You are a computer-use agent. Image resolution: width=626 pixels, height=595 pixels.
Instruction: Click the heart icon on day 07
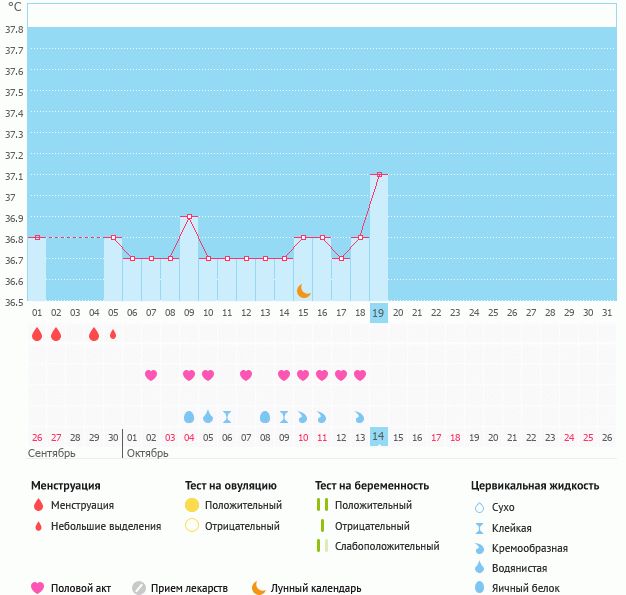pos(151,375)
